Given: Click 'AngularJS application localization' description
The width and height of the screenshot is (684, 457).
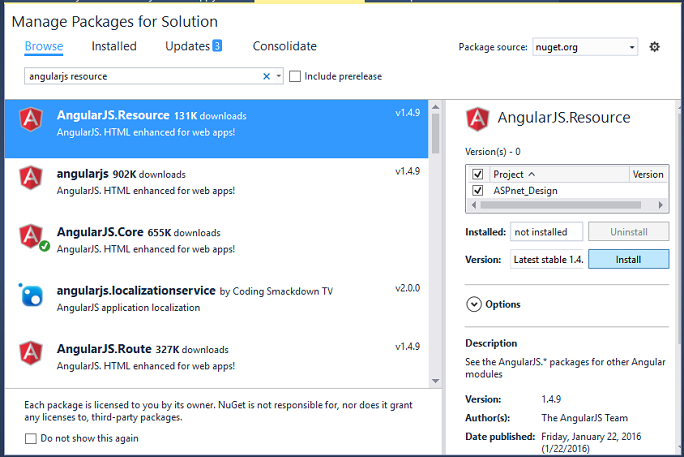Looking at the screenshot, I should [128, 307].
